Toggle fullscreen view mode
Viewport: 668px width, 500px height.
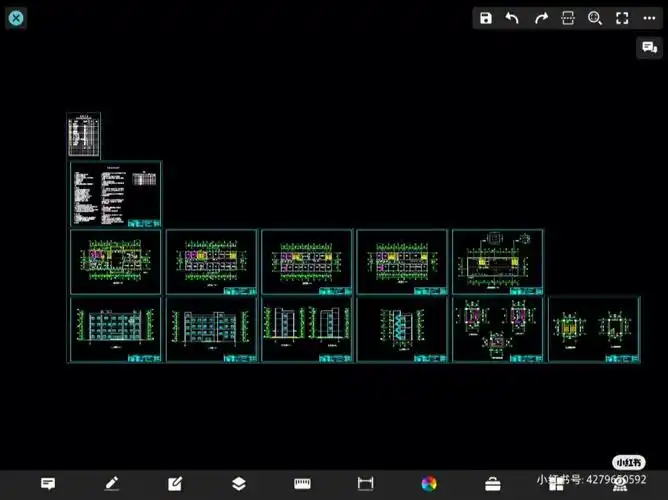click(622, 18)
